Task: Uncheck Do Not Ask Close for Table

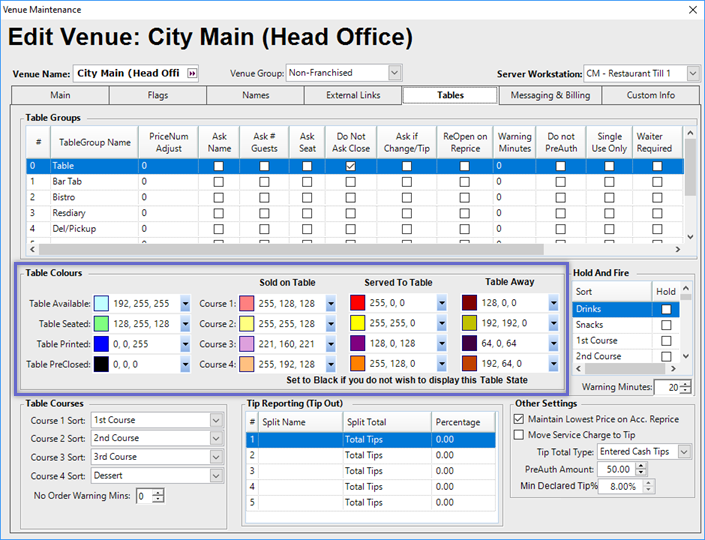Action: click(x=350, y=166)
